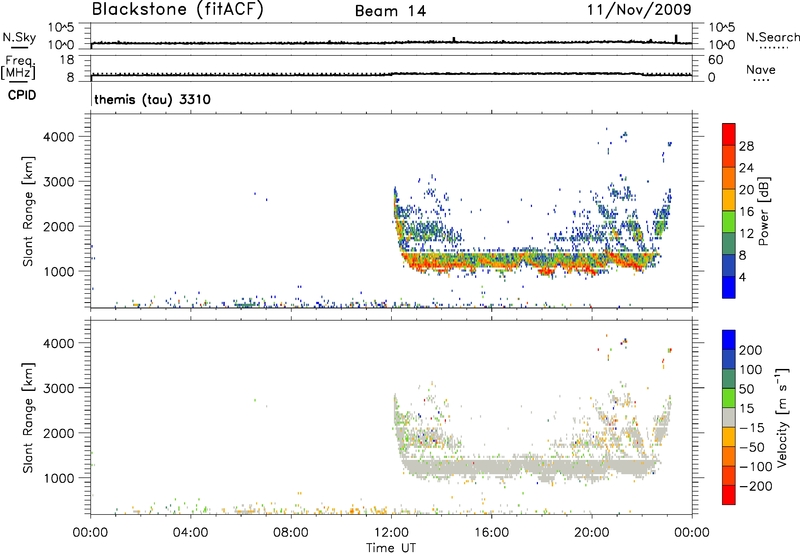Click the Beam 14 label

(390, 11)
